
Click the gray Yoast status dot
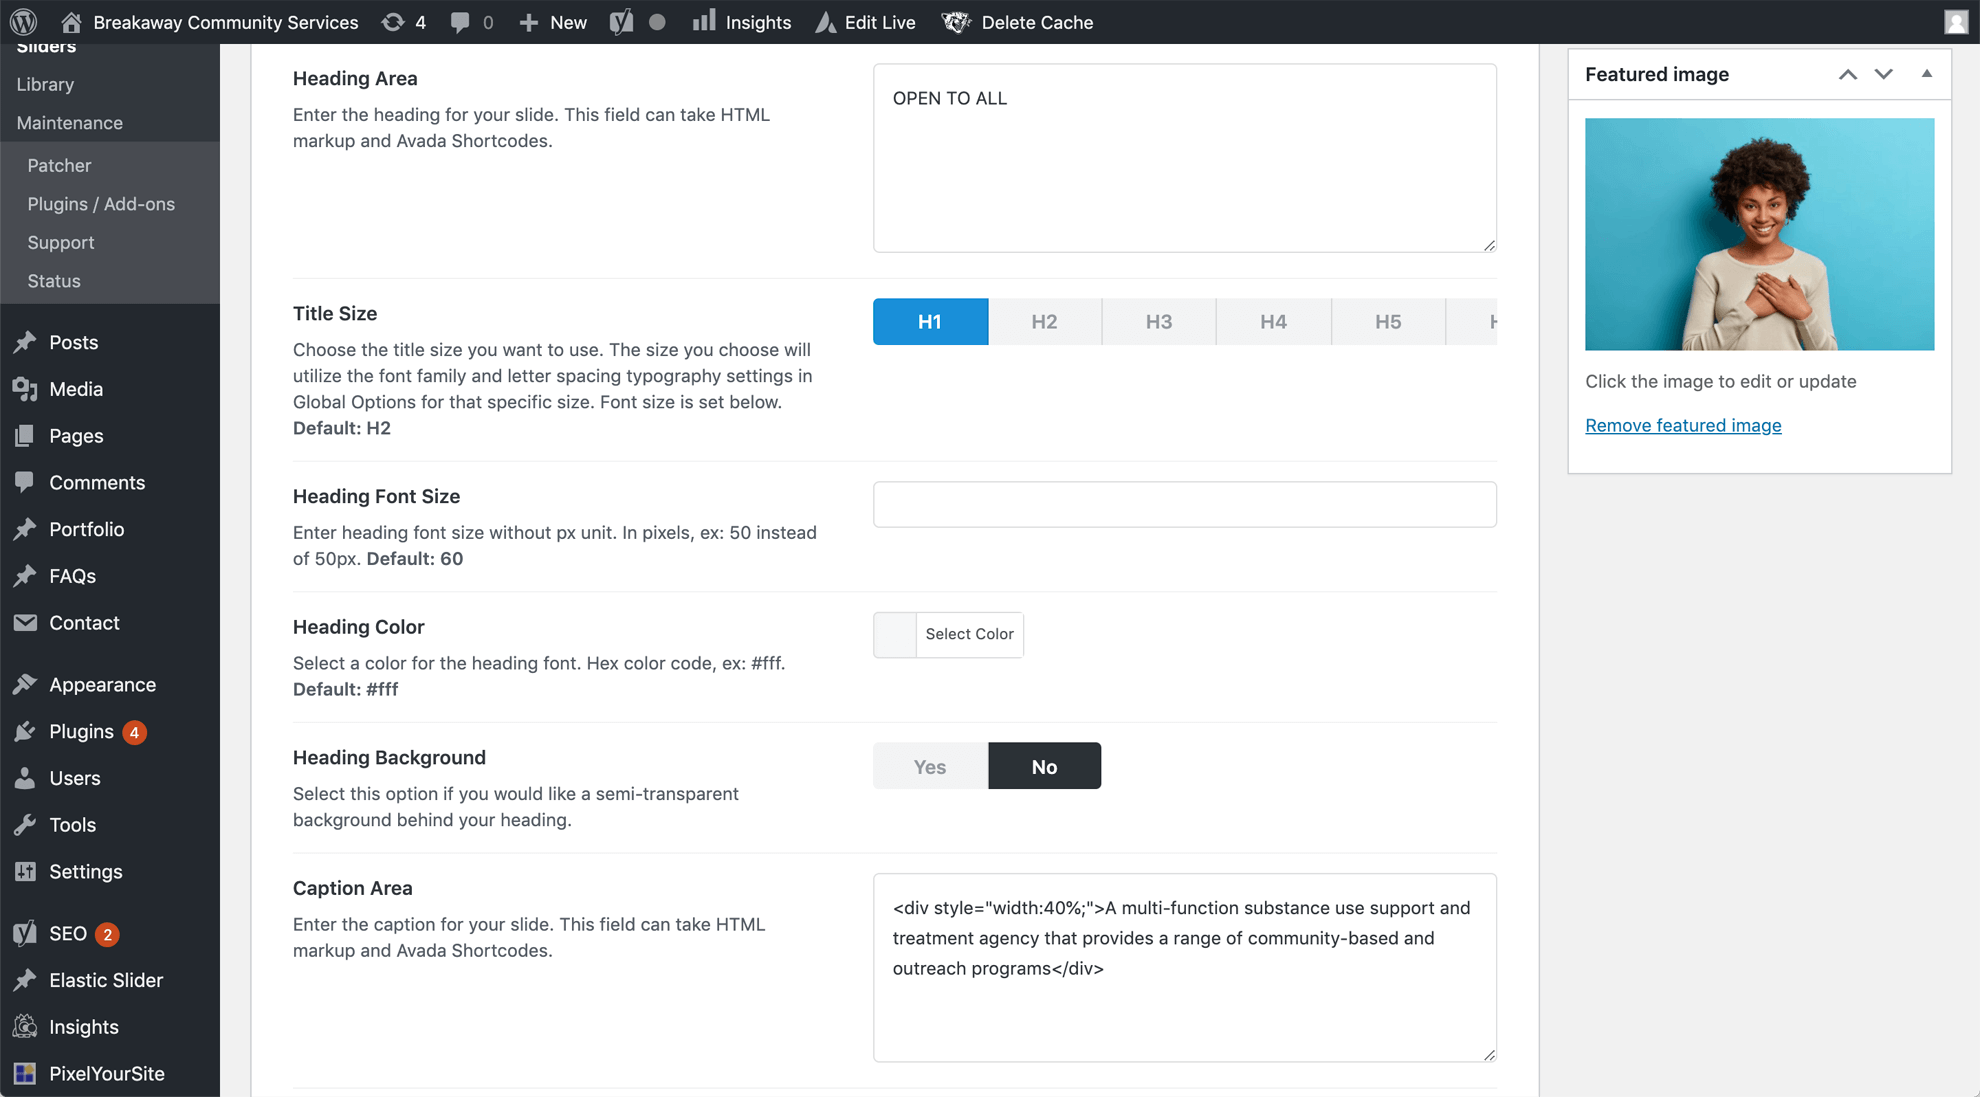click(657, 22)
